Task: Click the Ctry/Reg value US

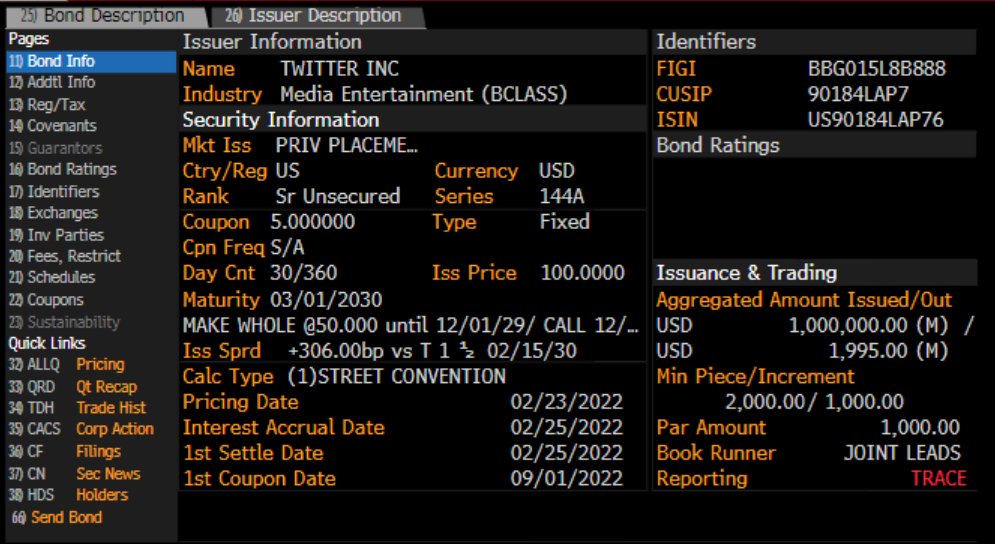Action: 287,171
